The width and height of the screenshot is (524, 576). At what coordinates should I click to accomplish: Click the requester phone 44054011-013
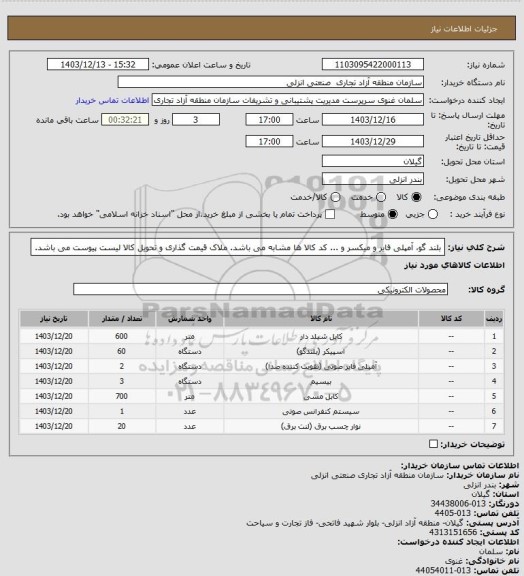pyautogui.click(x=443, y=570)
